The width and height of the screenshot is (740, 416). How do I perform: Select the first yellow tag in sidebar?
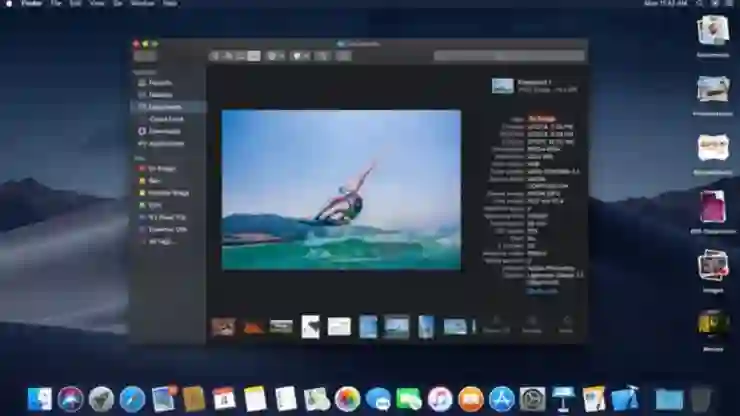click(168, 181)
